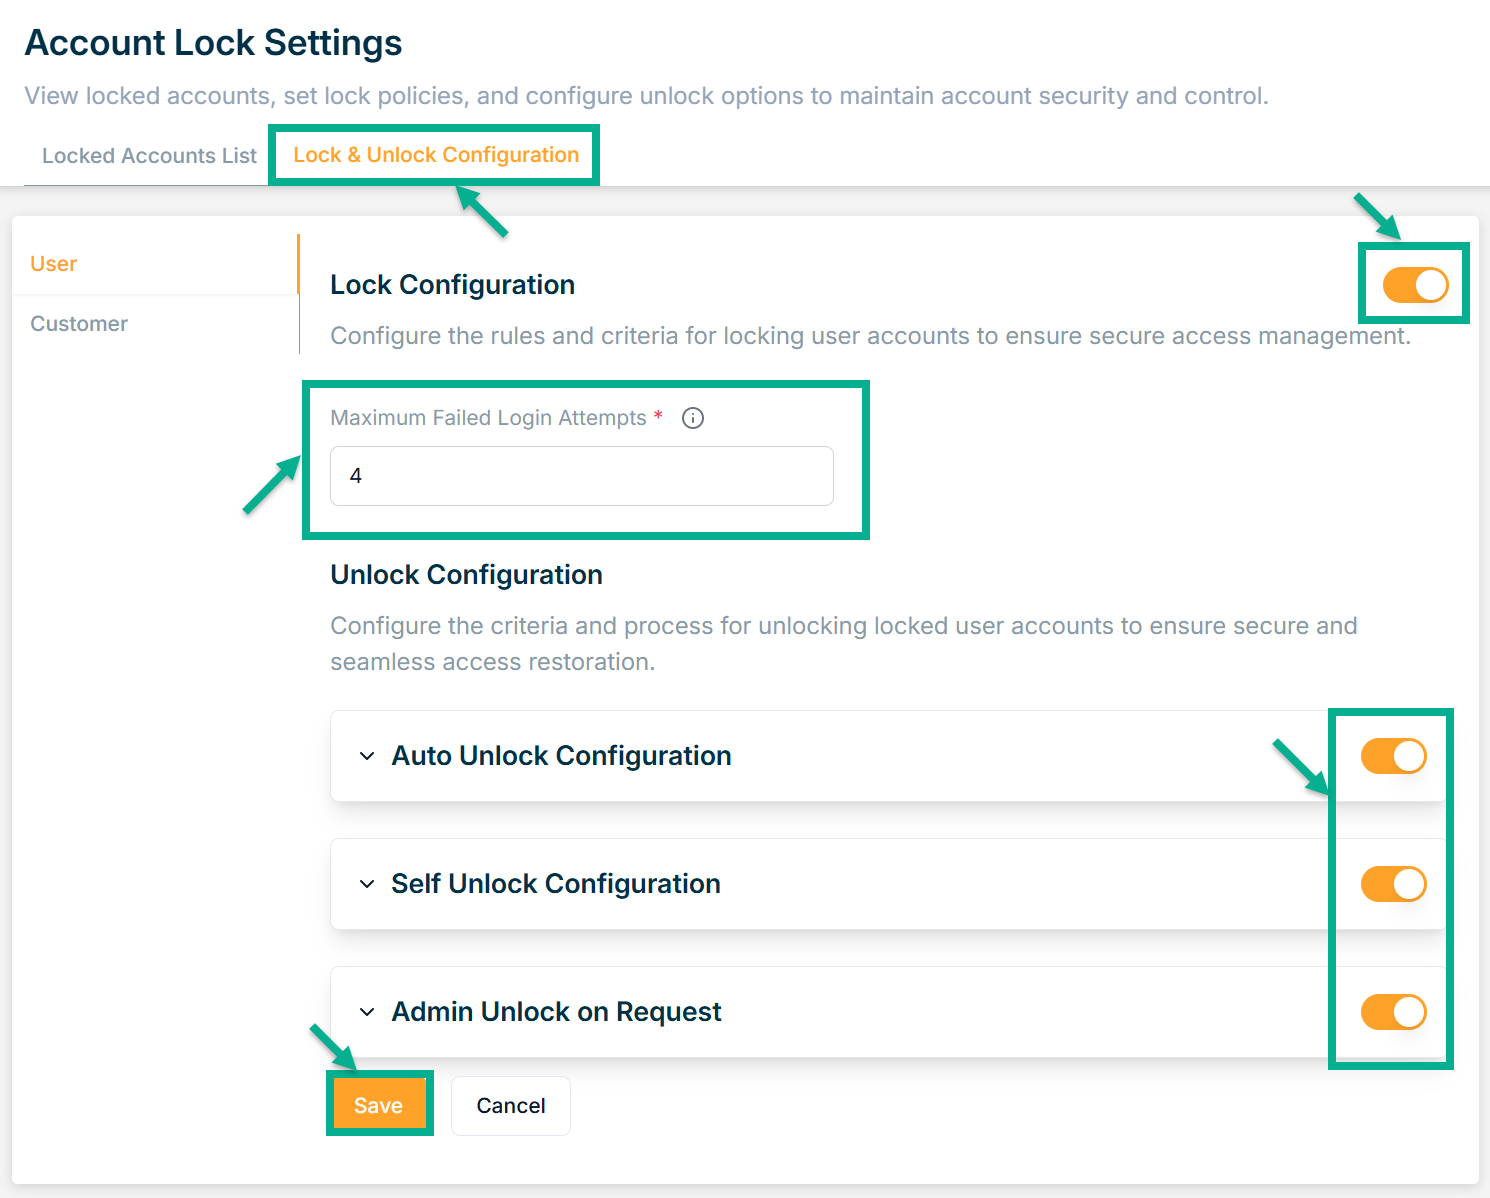Screen dimensions: 1490x1198
Task: Disable the Lock Configuration toggle
Action: pos(1415,285)
